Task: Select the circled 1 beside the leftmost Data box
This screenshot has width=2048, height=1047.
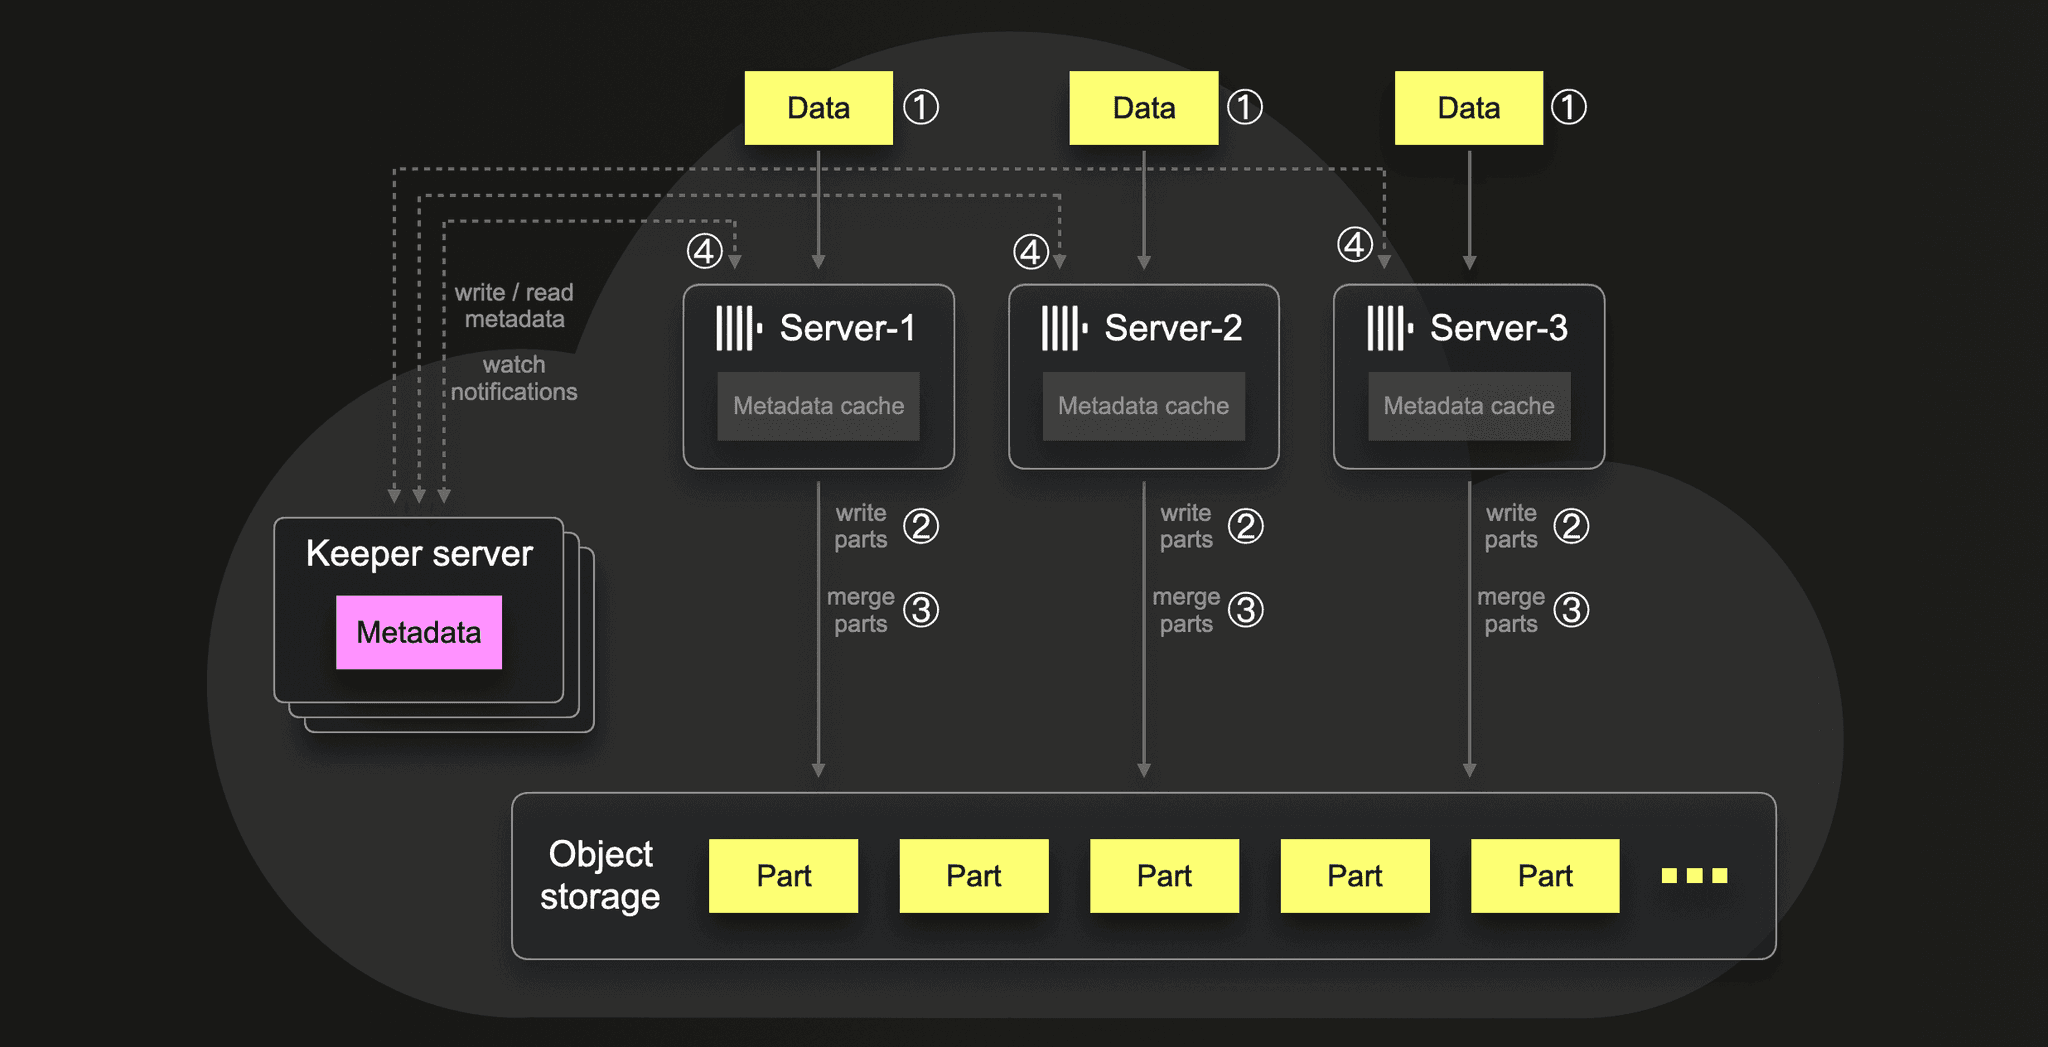Action: click(x=921, y=107)
